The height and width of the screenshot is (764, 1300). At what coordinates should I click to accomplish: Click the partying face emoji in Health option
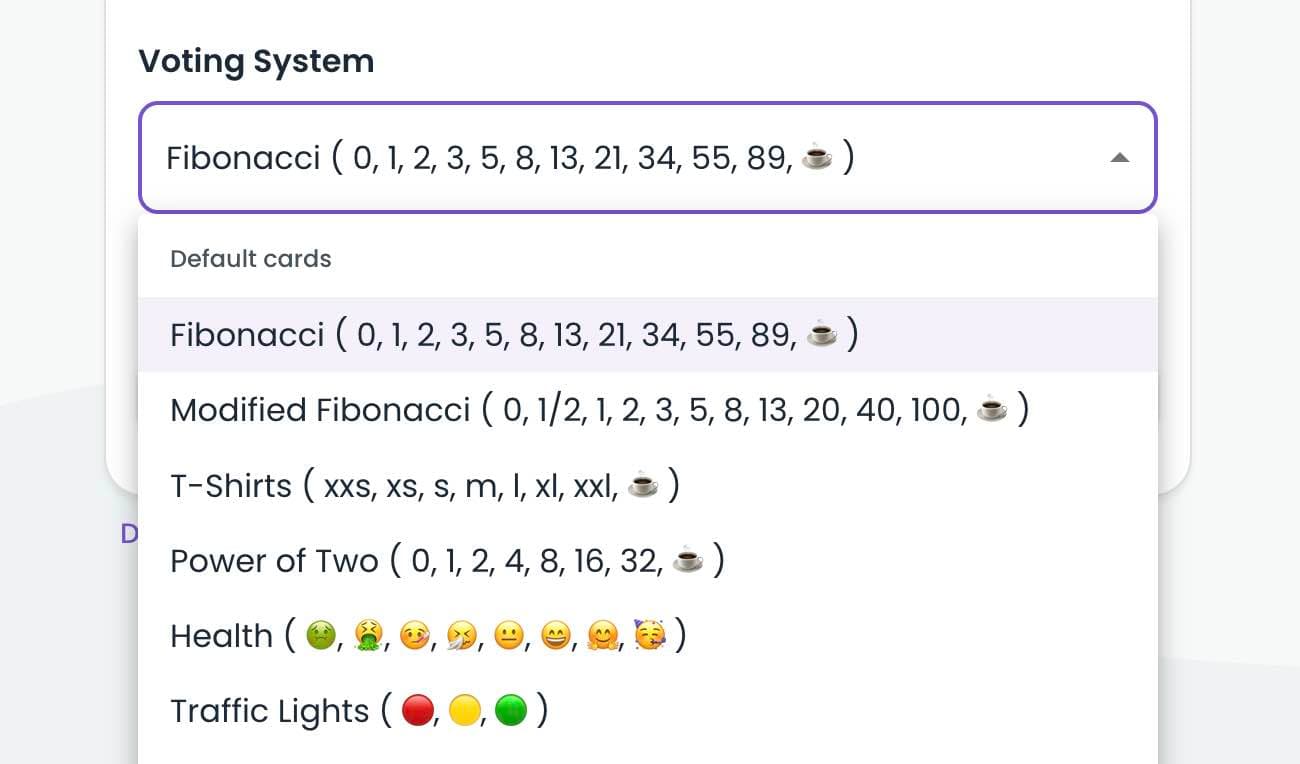[x=650, y=633]
